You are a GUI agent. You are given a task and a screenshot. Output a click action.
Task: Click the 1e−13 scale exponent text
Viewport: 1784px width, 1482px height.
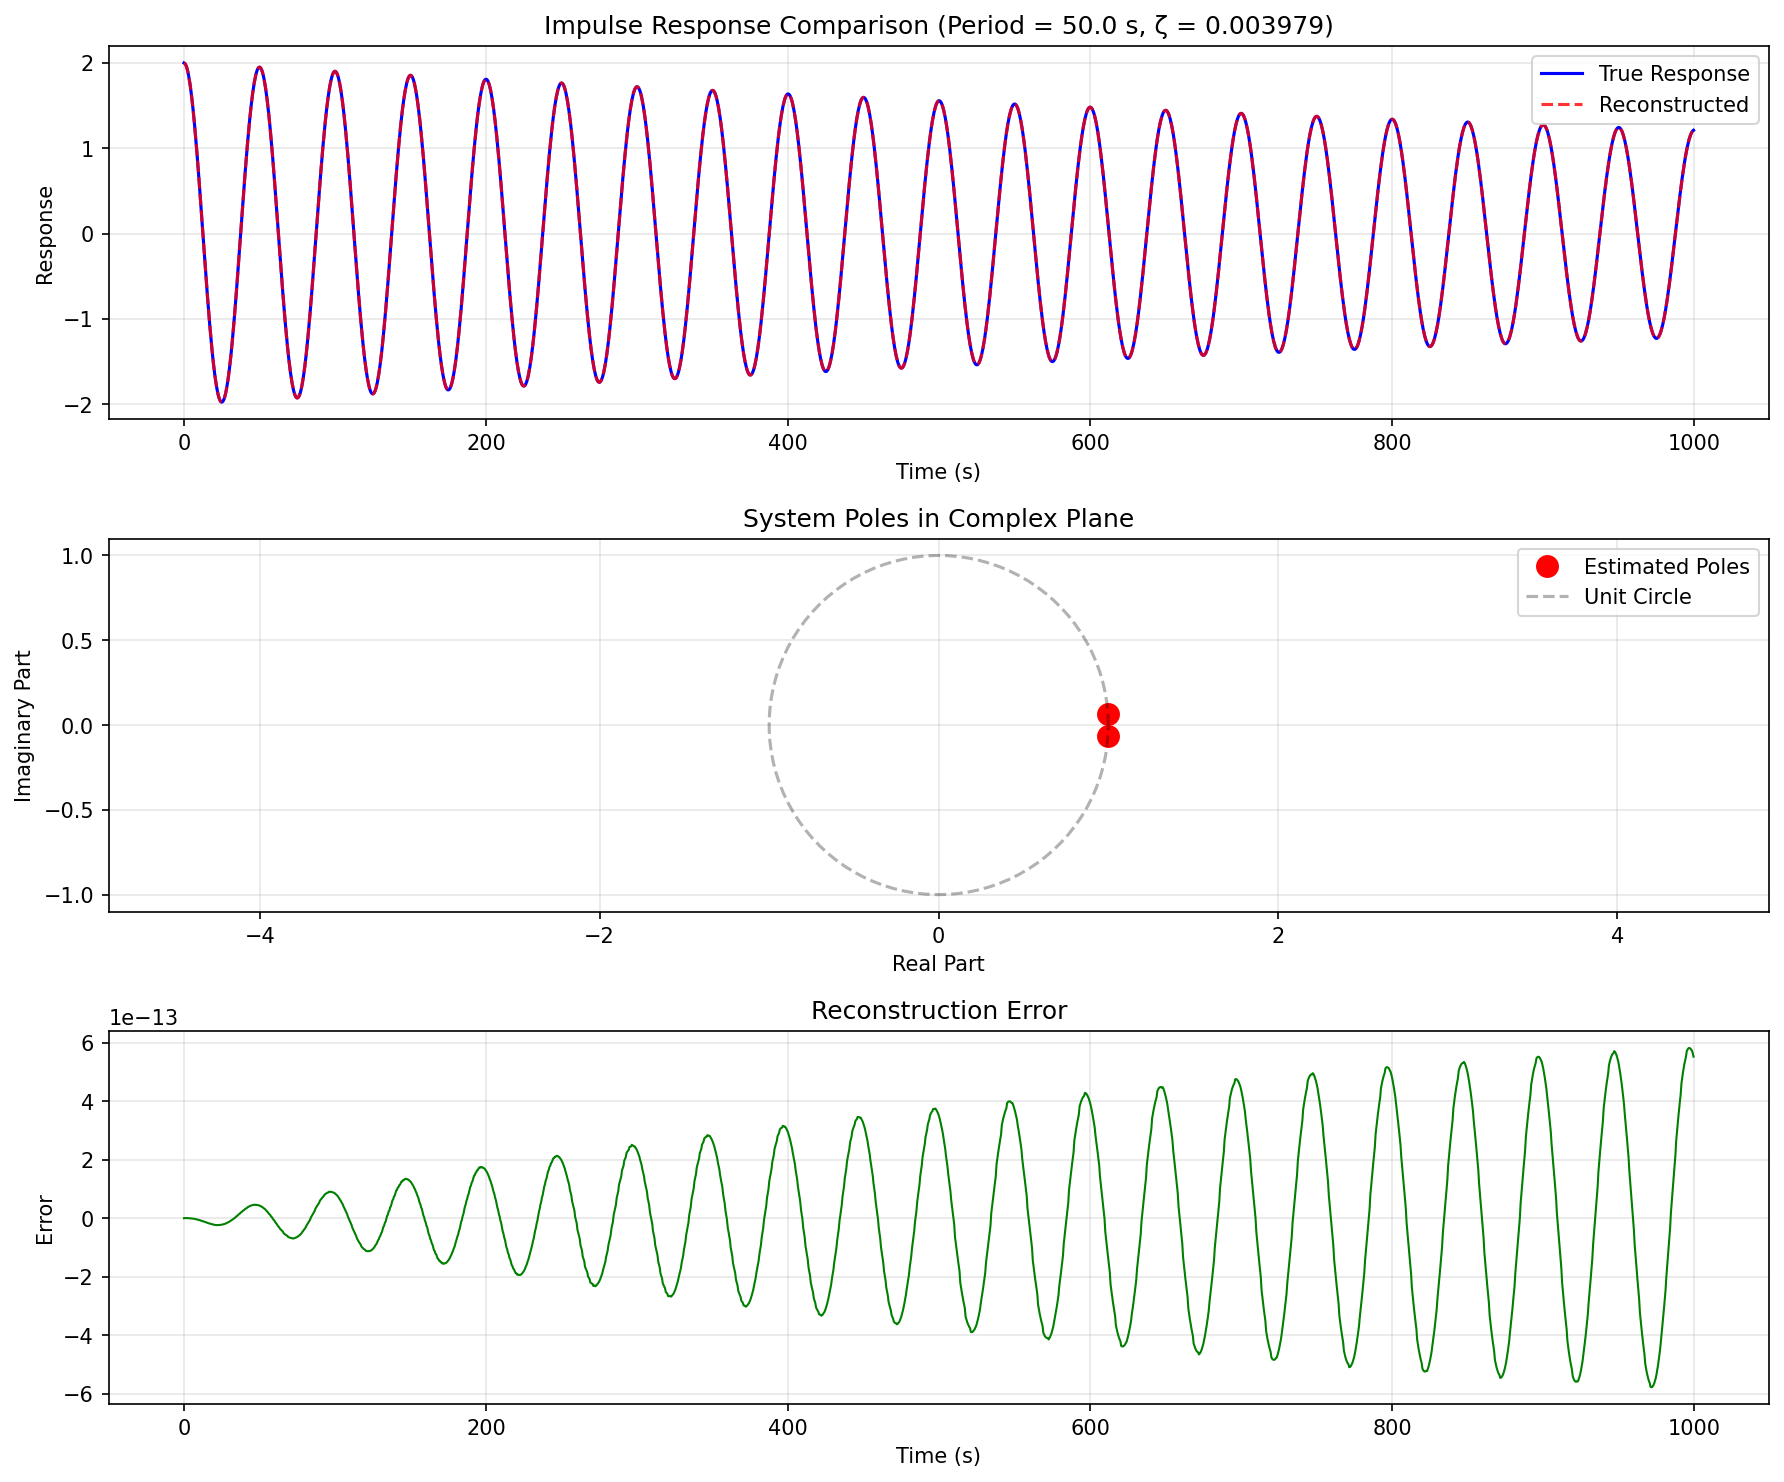143,1019
